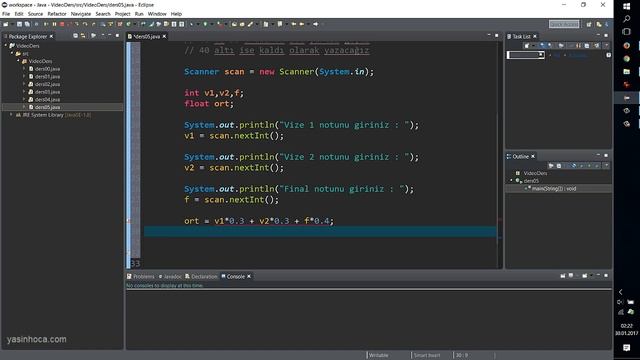Click the Save icon in the toolbar
The image size is (640, 360).
click(19, 24)
